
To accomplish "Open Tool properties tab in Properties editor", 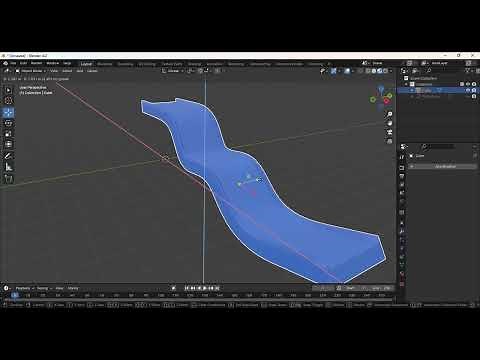I will 402,157.
